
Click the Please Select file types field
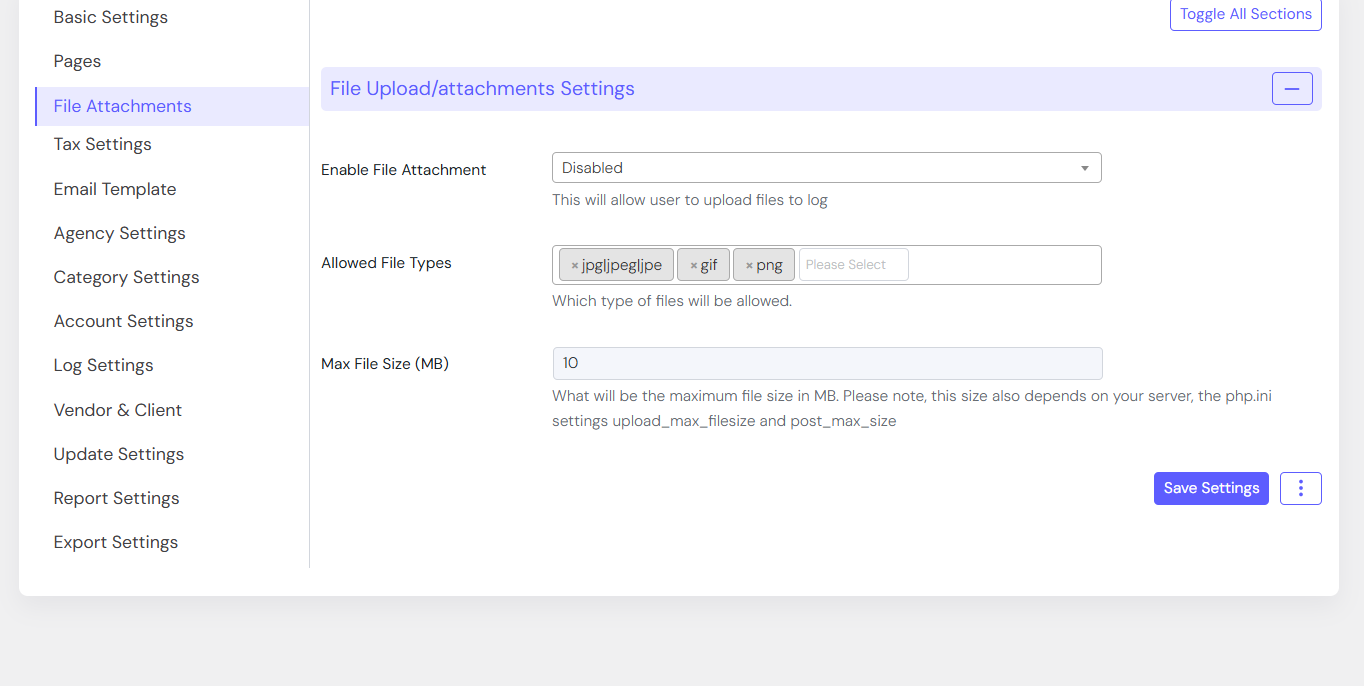853,265
